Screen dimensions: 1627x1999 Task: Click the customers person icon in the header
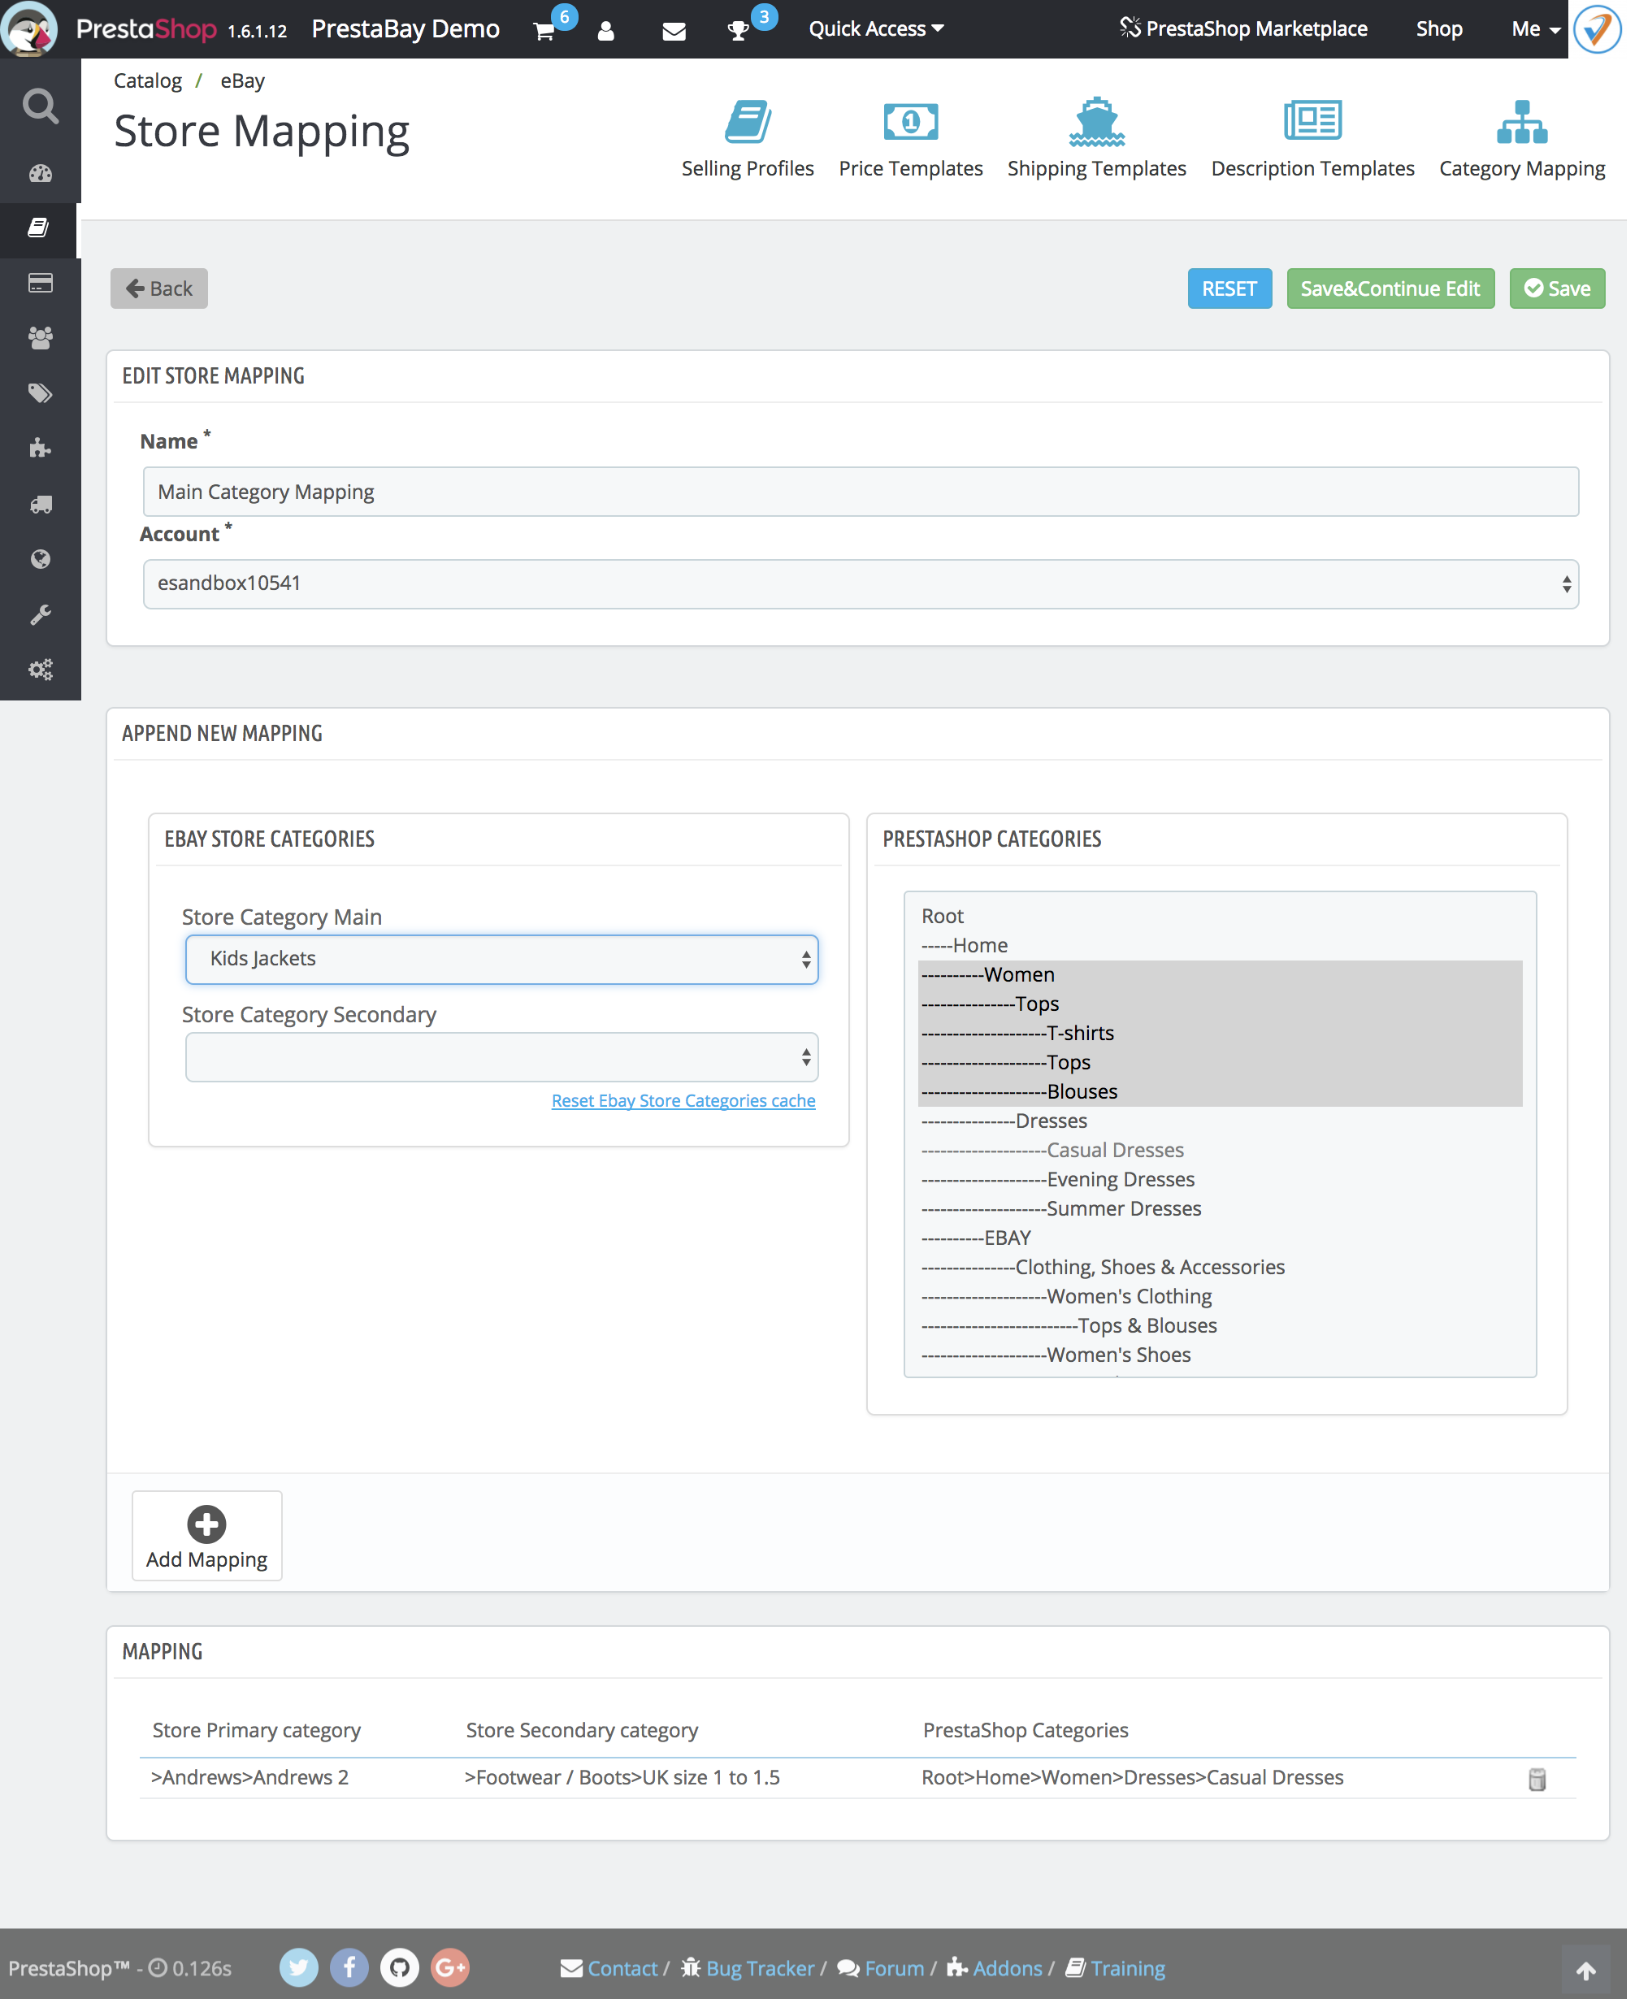[606, 31]
